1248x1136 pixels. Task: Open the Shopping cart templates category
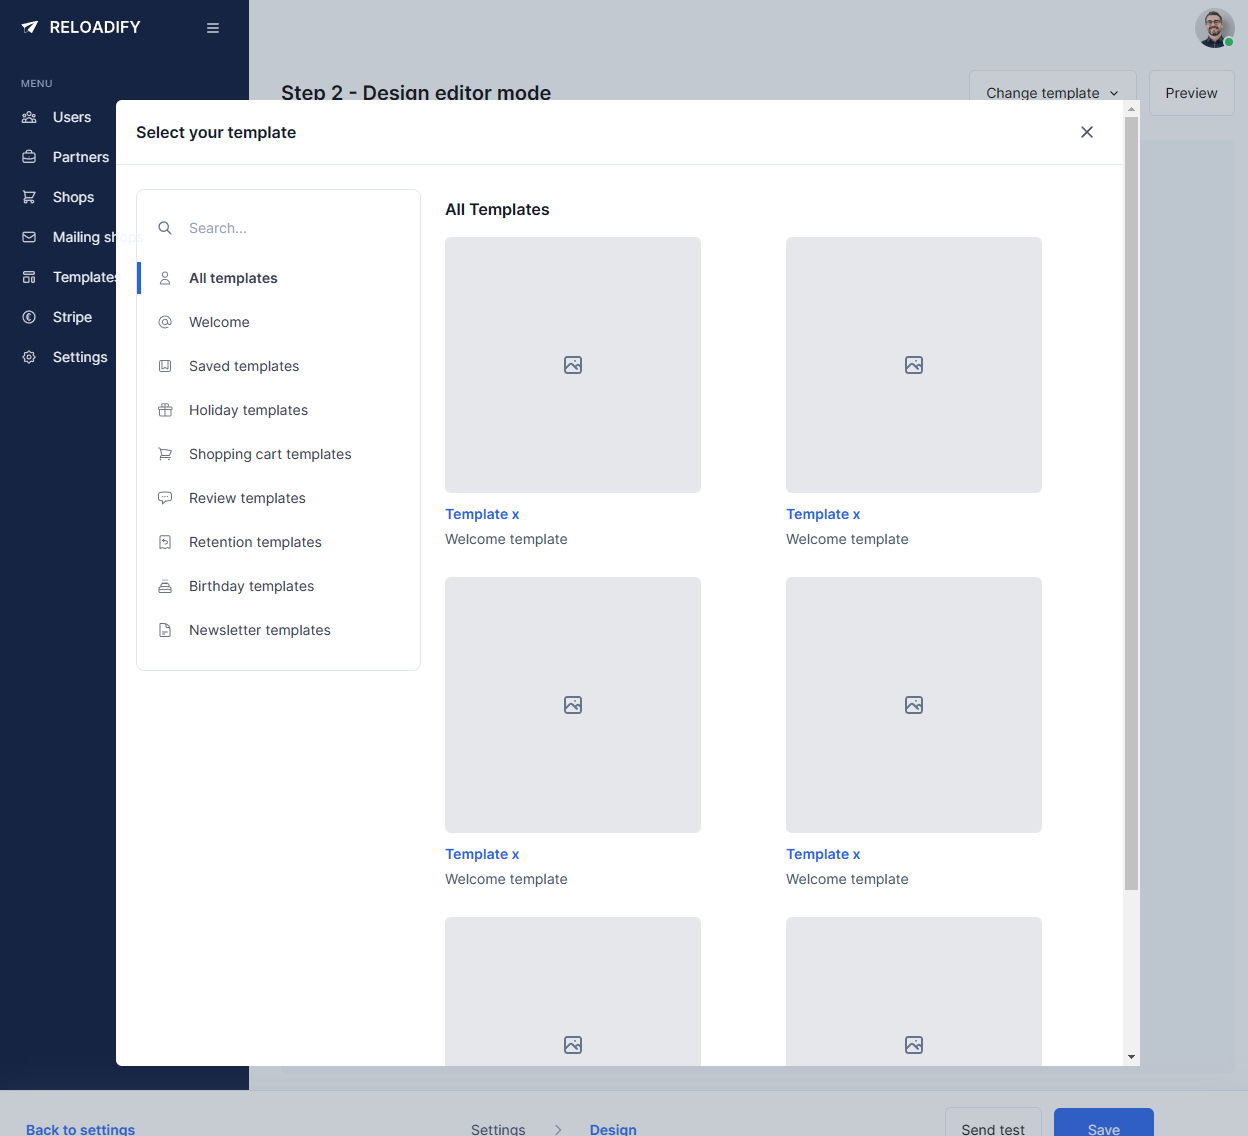tap(270, 454)
